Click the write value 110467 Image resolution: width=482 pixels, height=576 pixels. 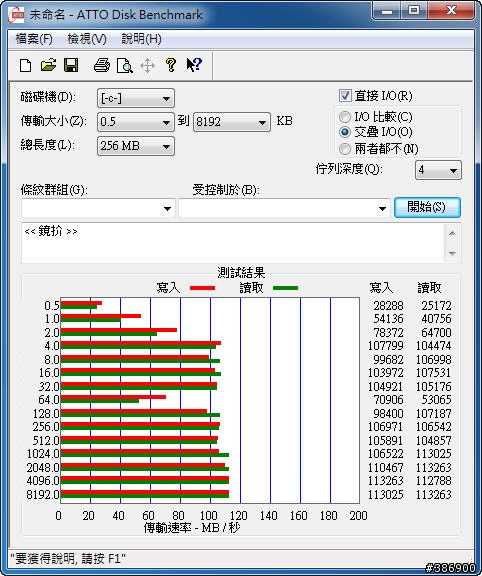[385, 468]
